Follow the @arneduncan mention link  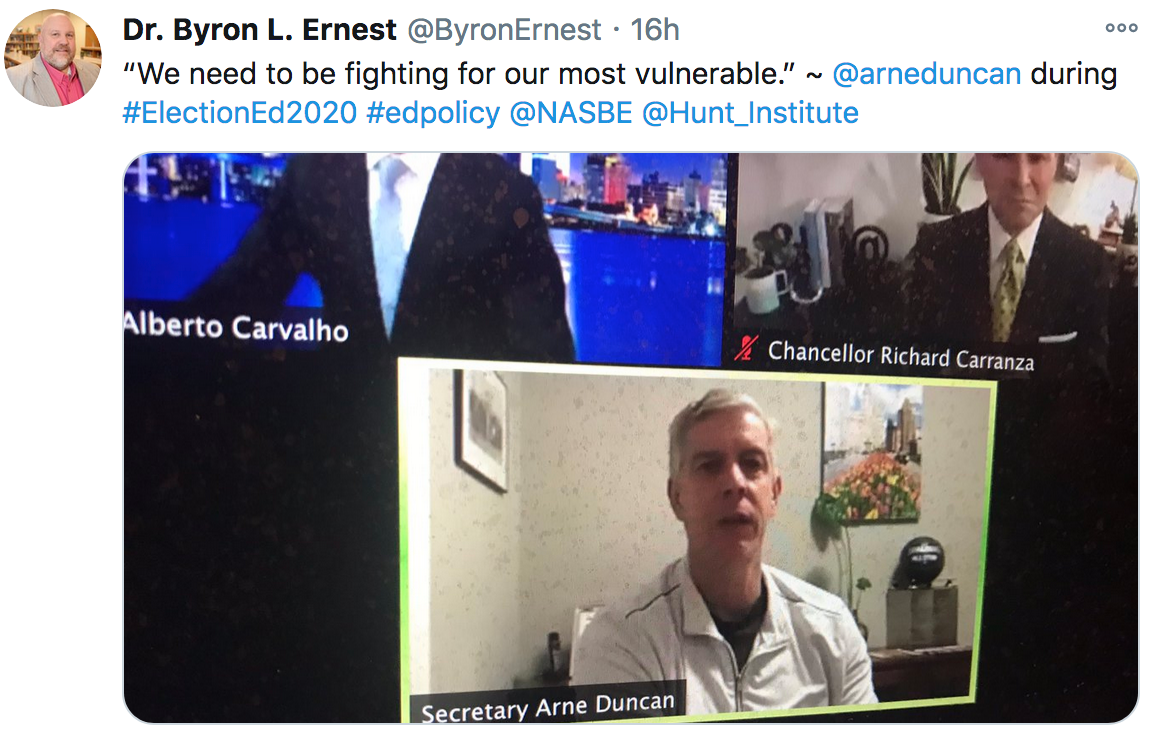click(x=926, y=74)
